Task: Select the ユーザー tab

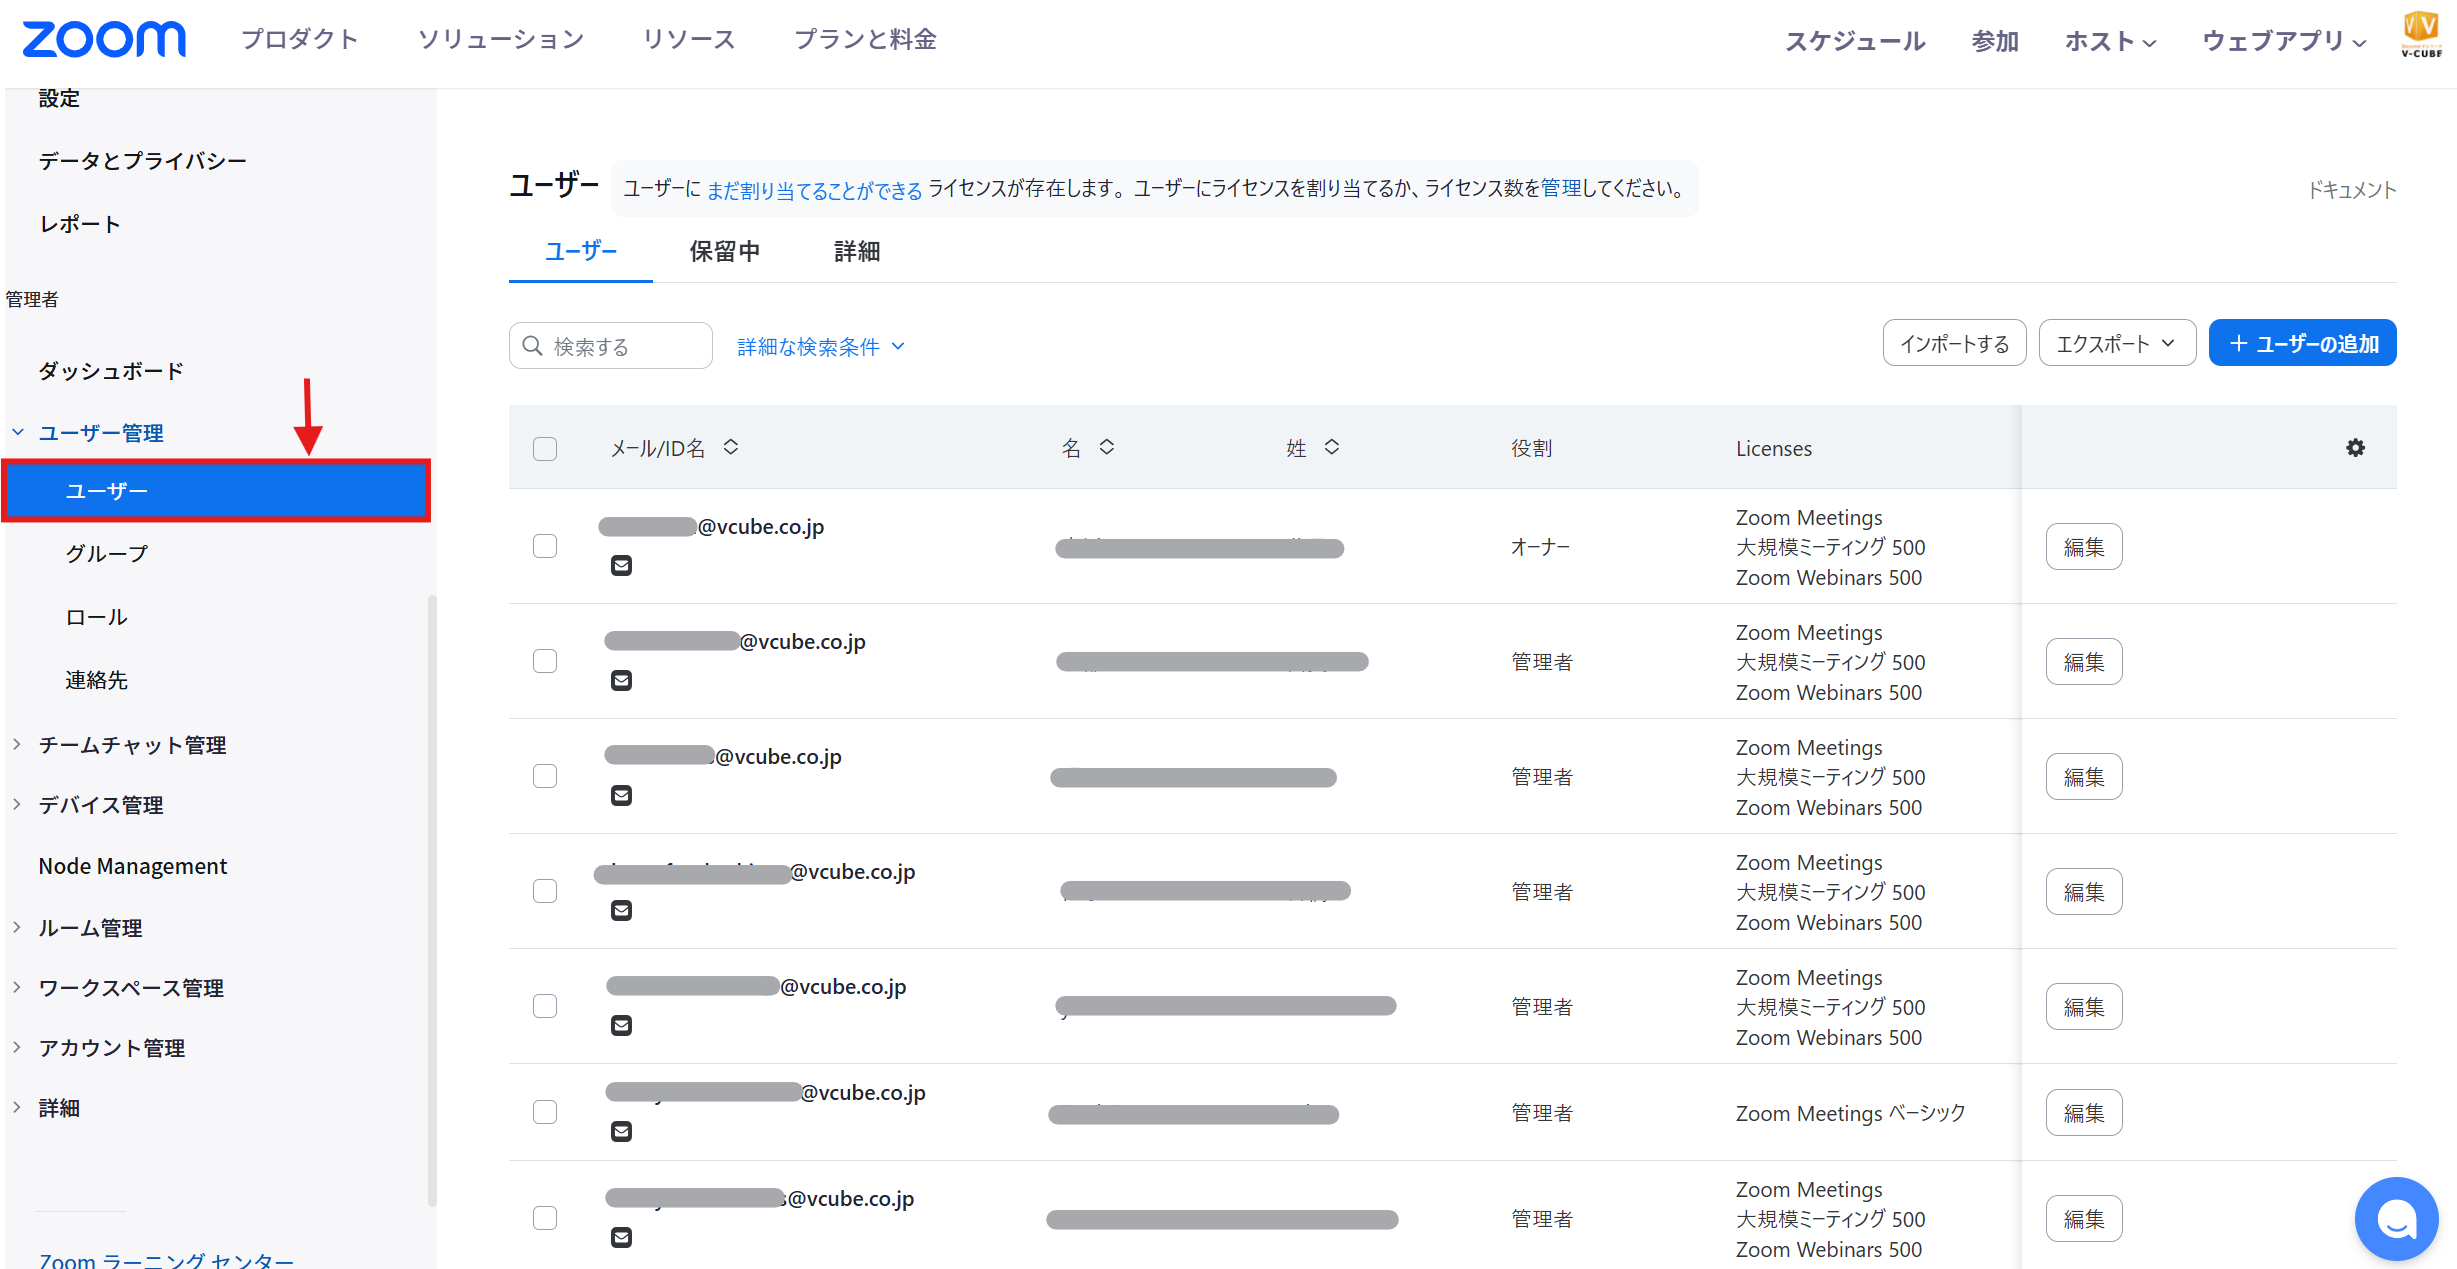Action: [581, 251]
